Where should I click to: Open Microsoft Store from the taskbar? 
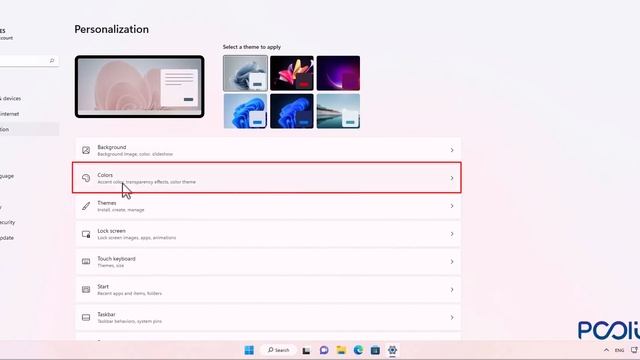tap(375, 350)
